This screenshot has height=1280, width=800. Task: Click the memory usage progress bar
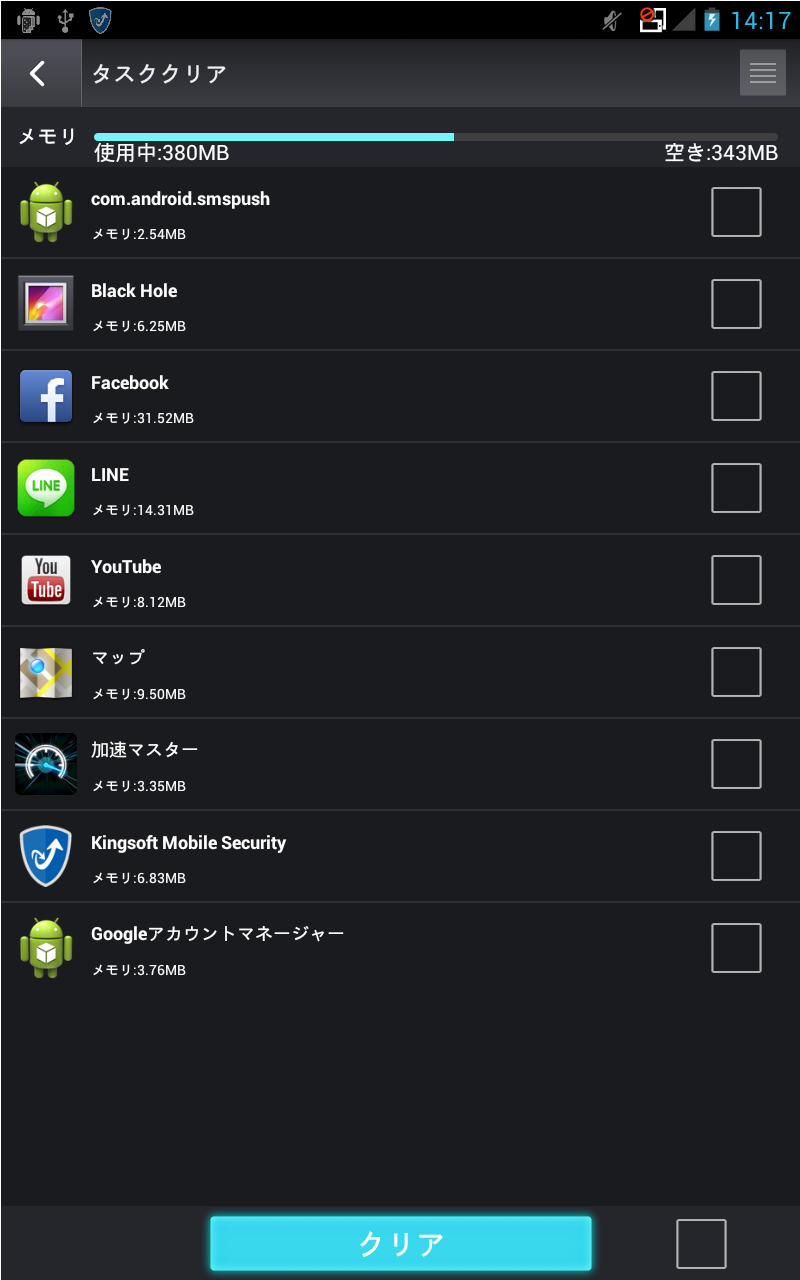(x=436, y=137)
